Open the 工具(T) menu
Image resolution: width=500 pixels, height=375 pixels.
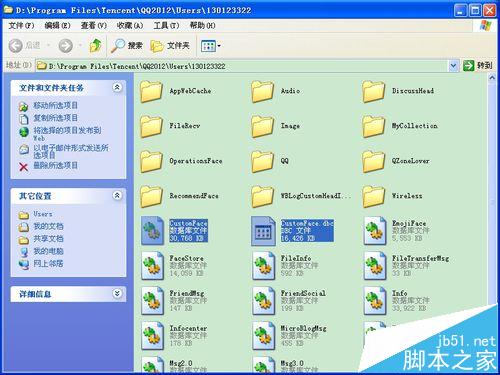coord(166,25)
